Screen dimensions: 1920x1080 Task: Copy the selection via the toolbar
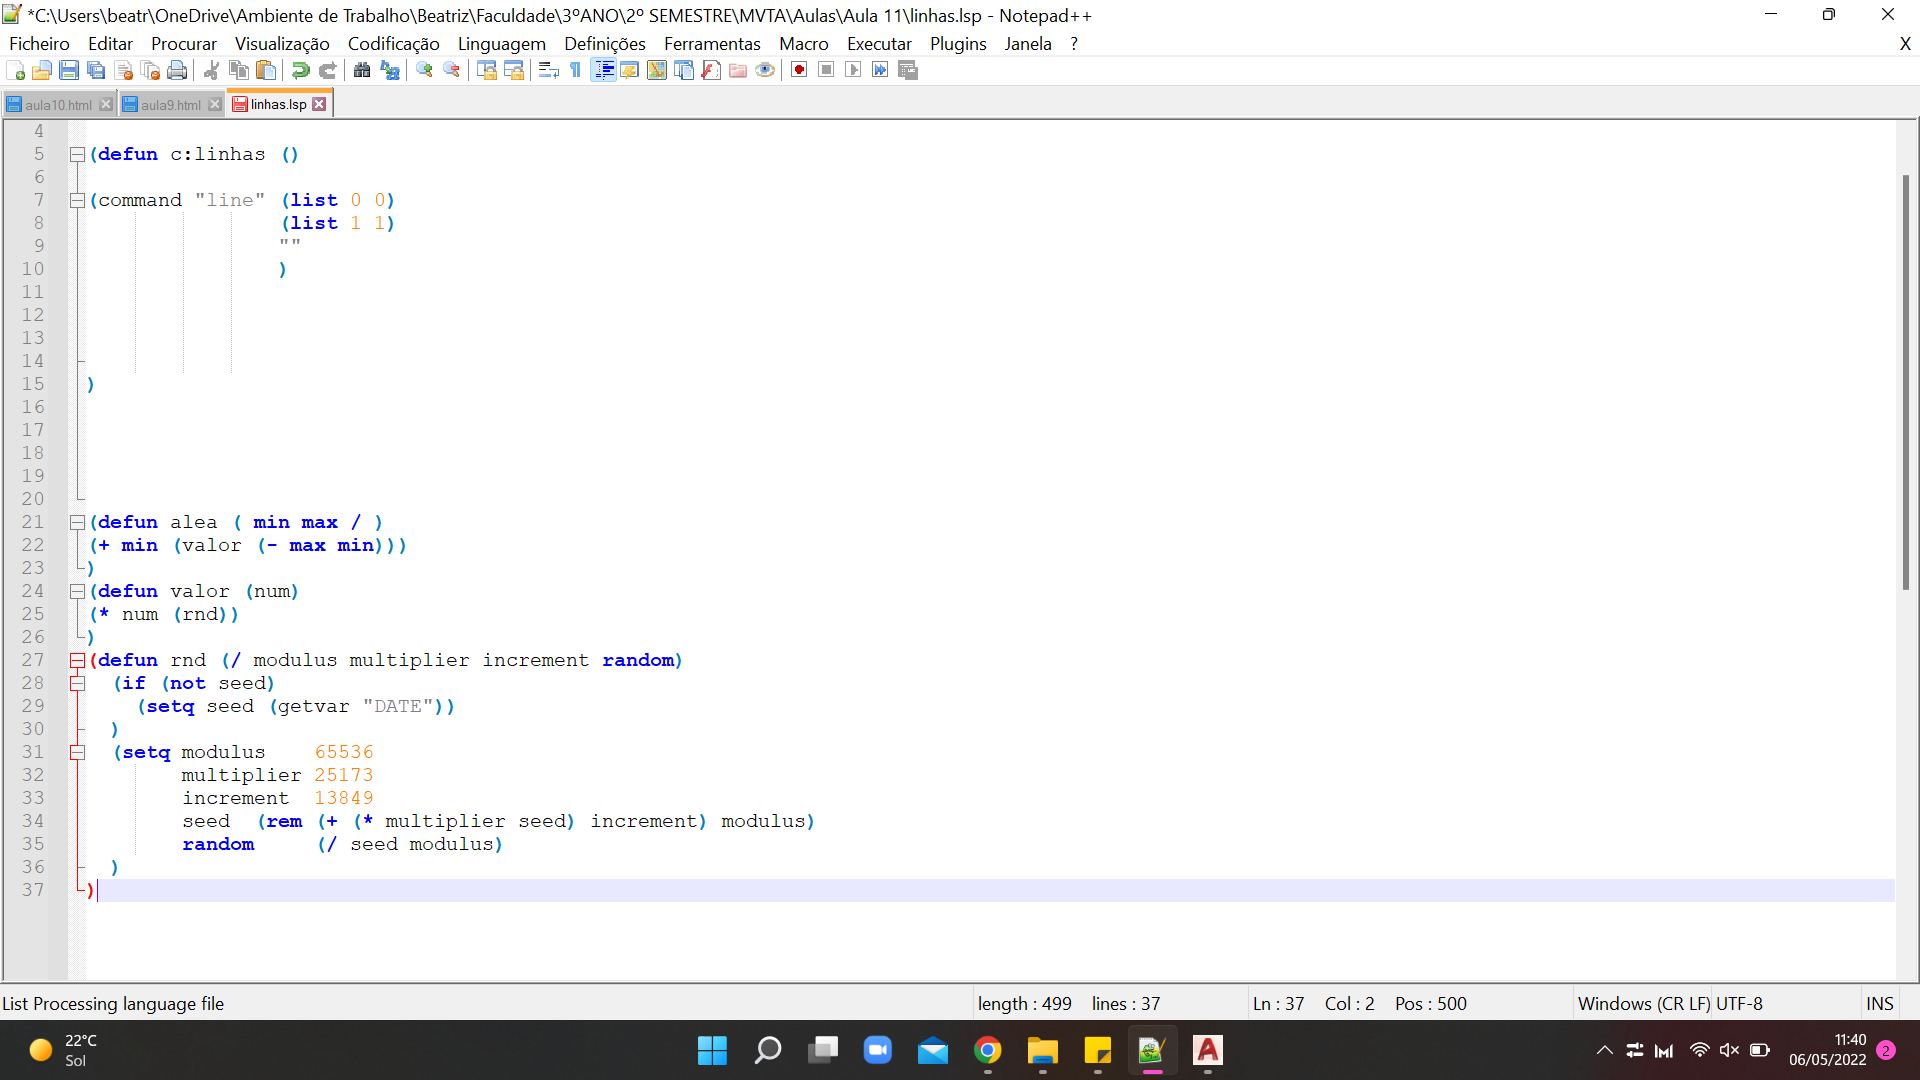(x=238, y=70)
